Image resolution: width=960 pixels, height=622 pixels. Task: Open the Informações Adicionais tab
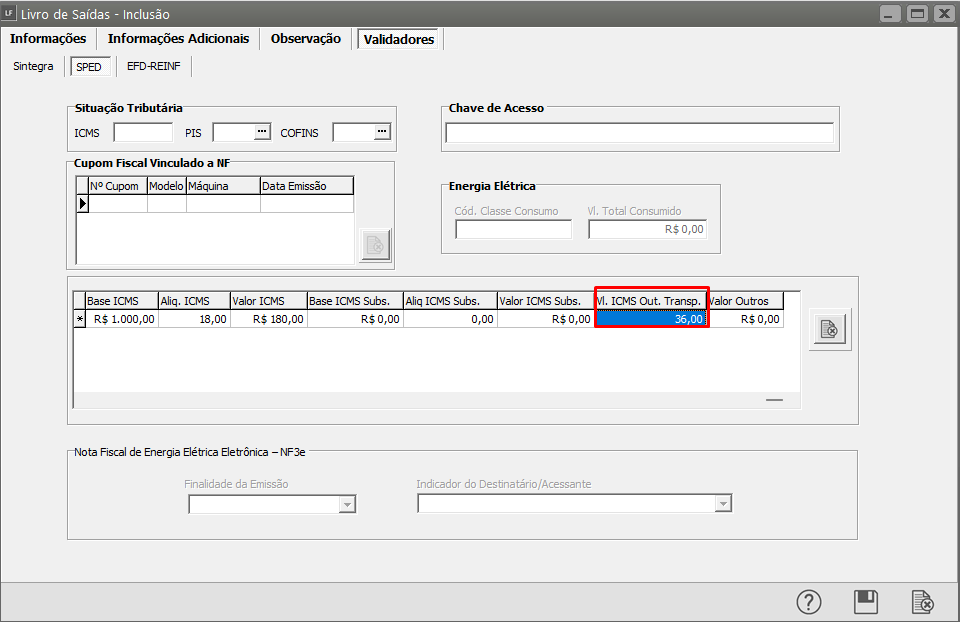pyautogui.click(x=178, y=39)
